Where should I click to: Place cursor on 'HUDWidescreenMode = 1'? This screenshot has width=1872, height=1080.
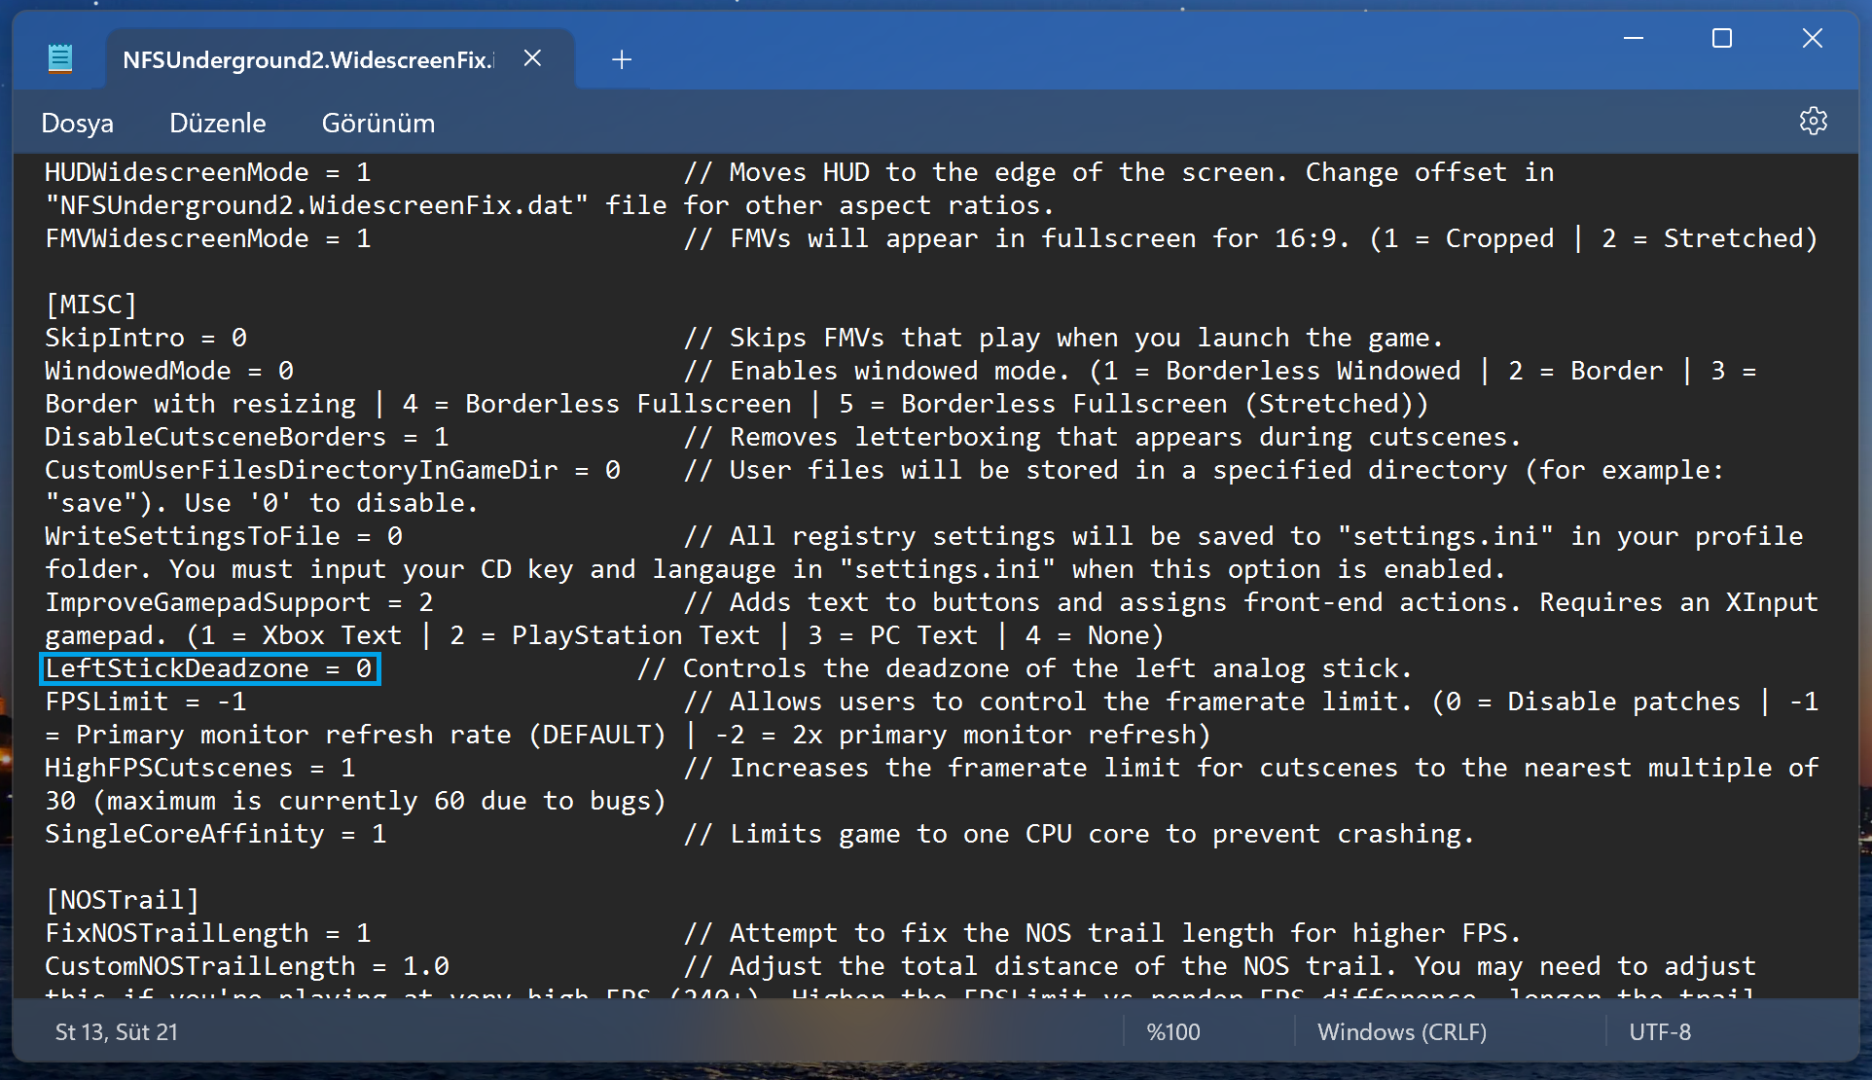(208, 172)
